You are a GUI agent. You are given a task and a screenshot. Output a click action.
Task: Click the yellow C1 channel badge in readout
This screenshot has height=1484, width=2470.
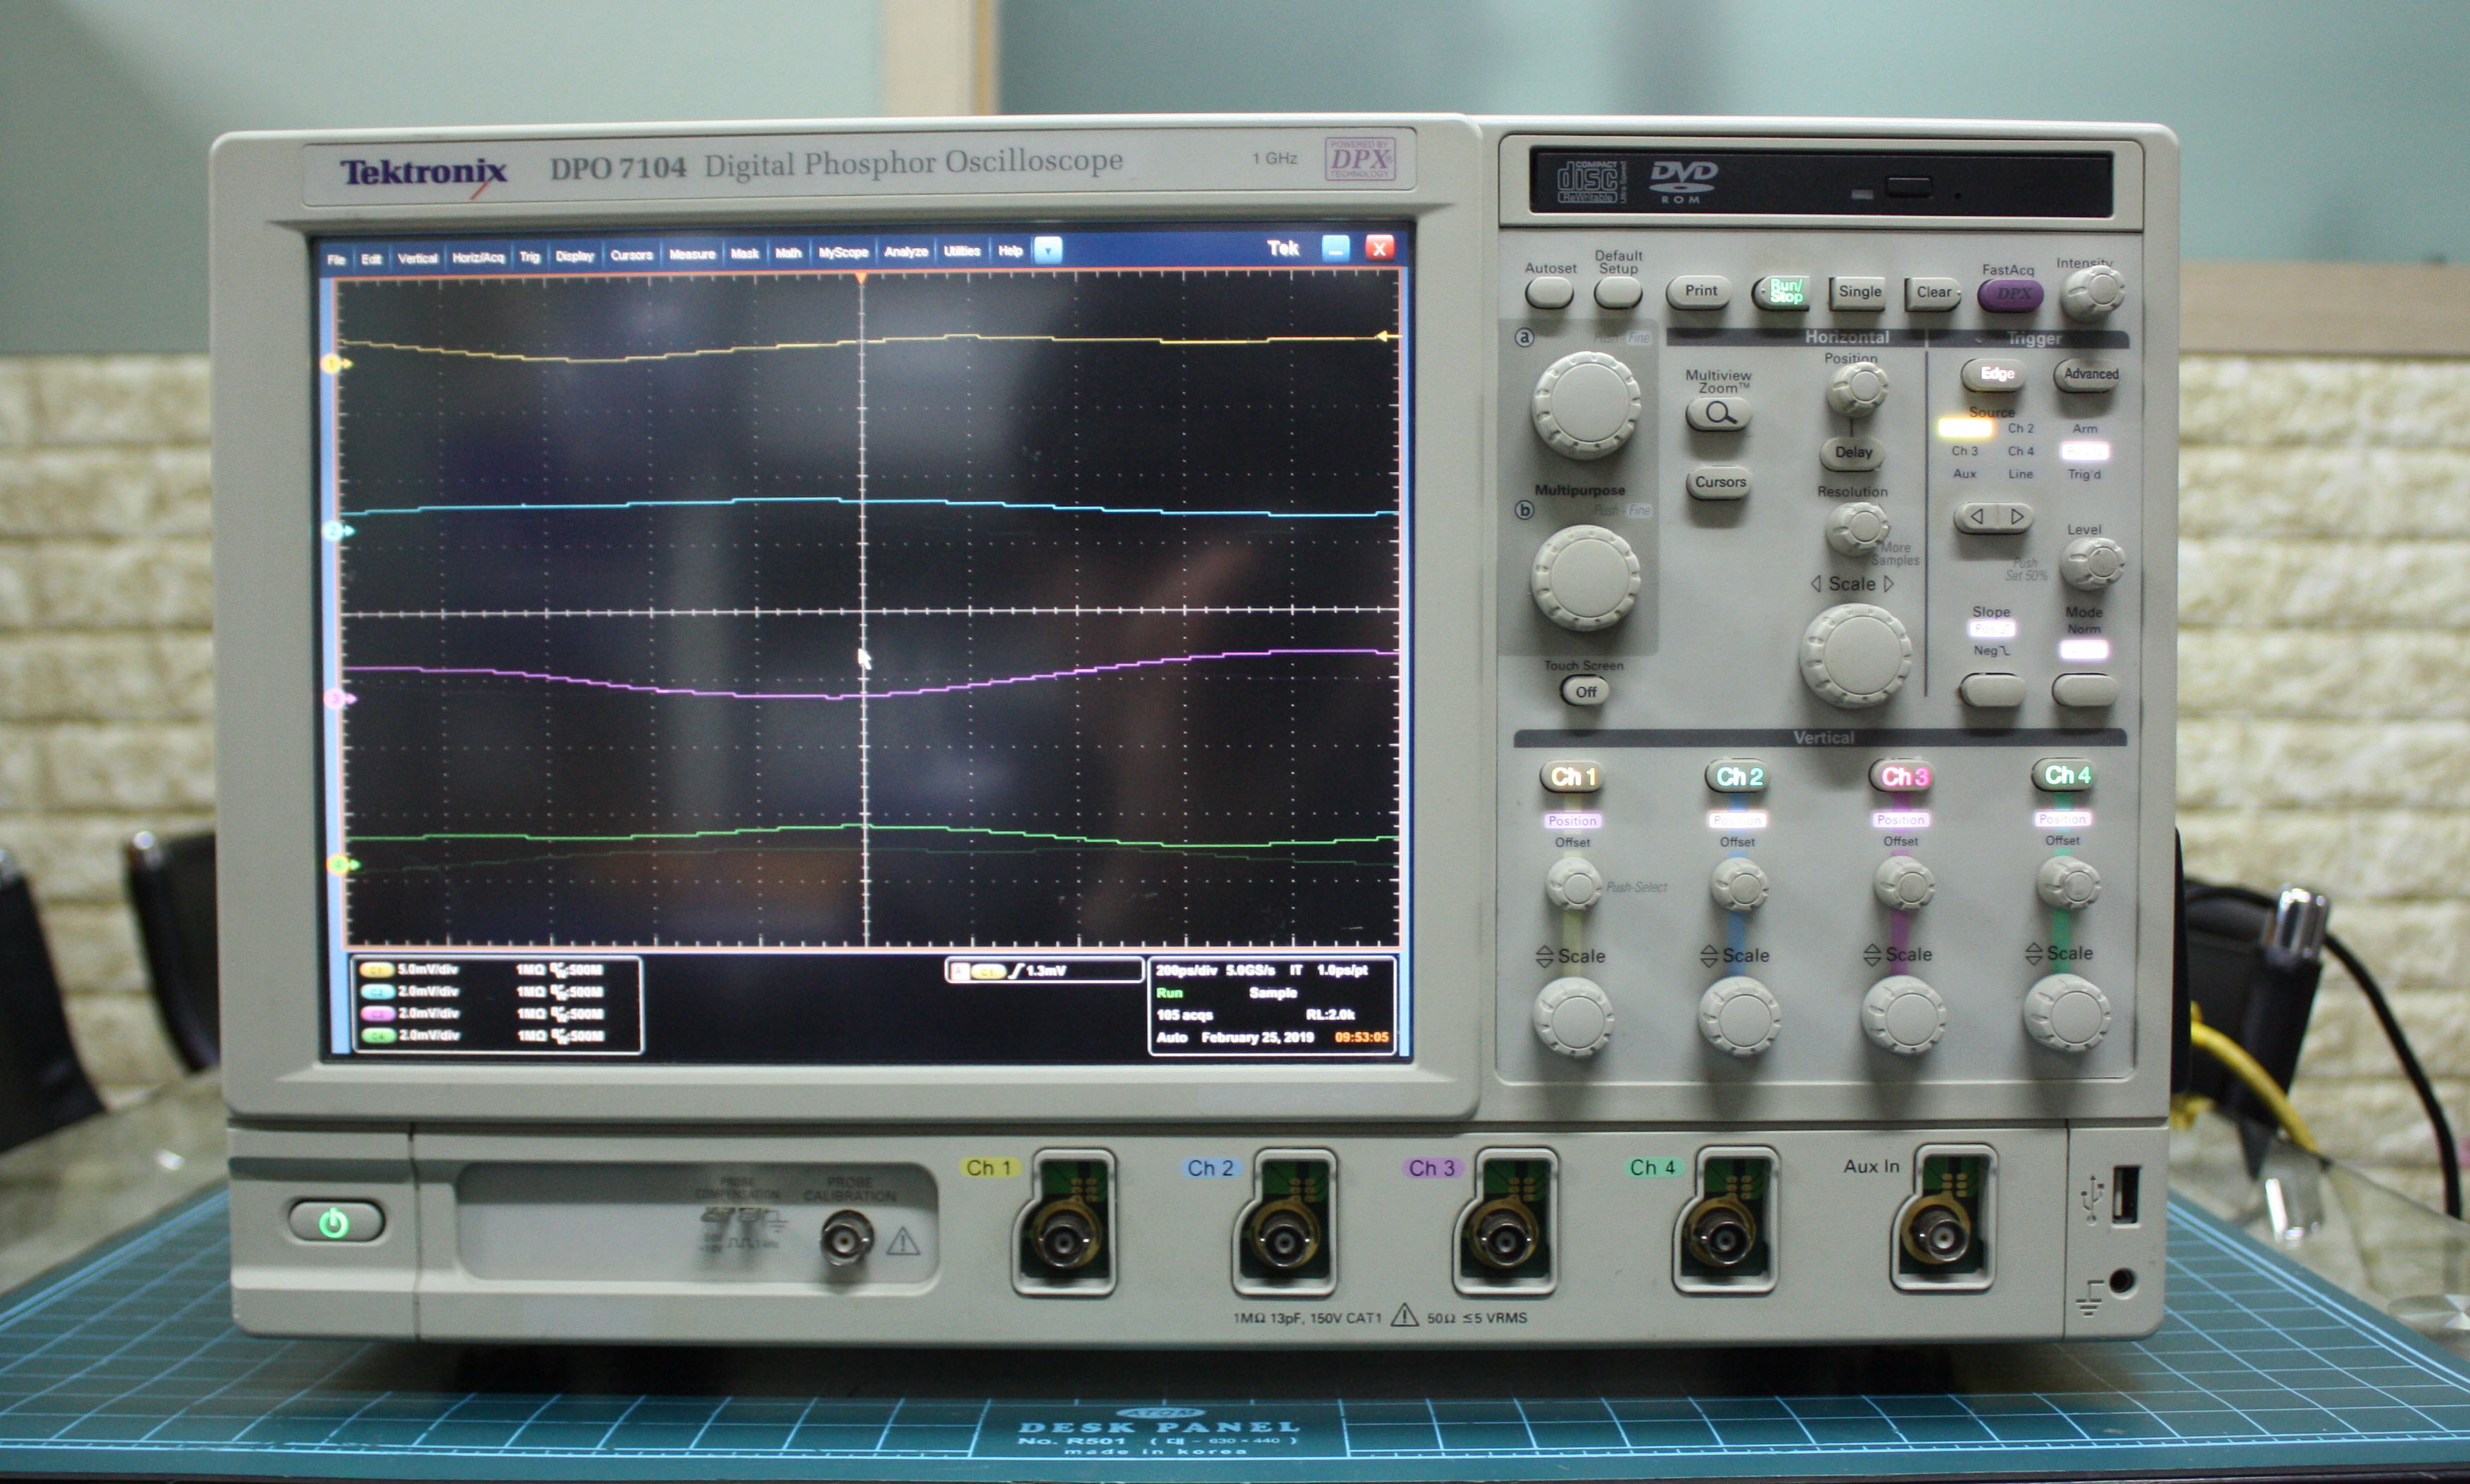pos(377,970)
